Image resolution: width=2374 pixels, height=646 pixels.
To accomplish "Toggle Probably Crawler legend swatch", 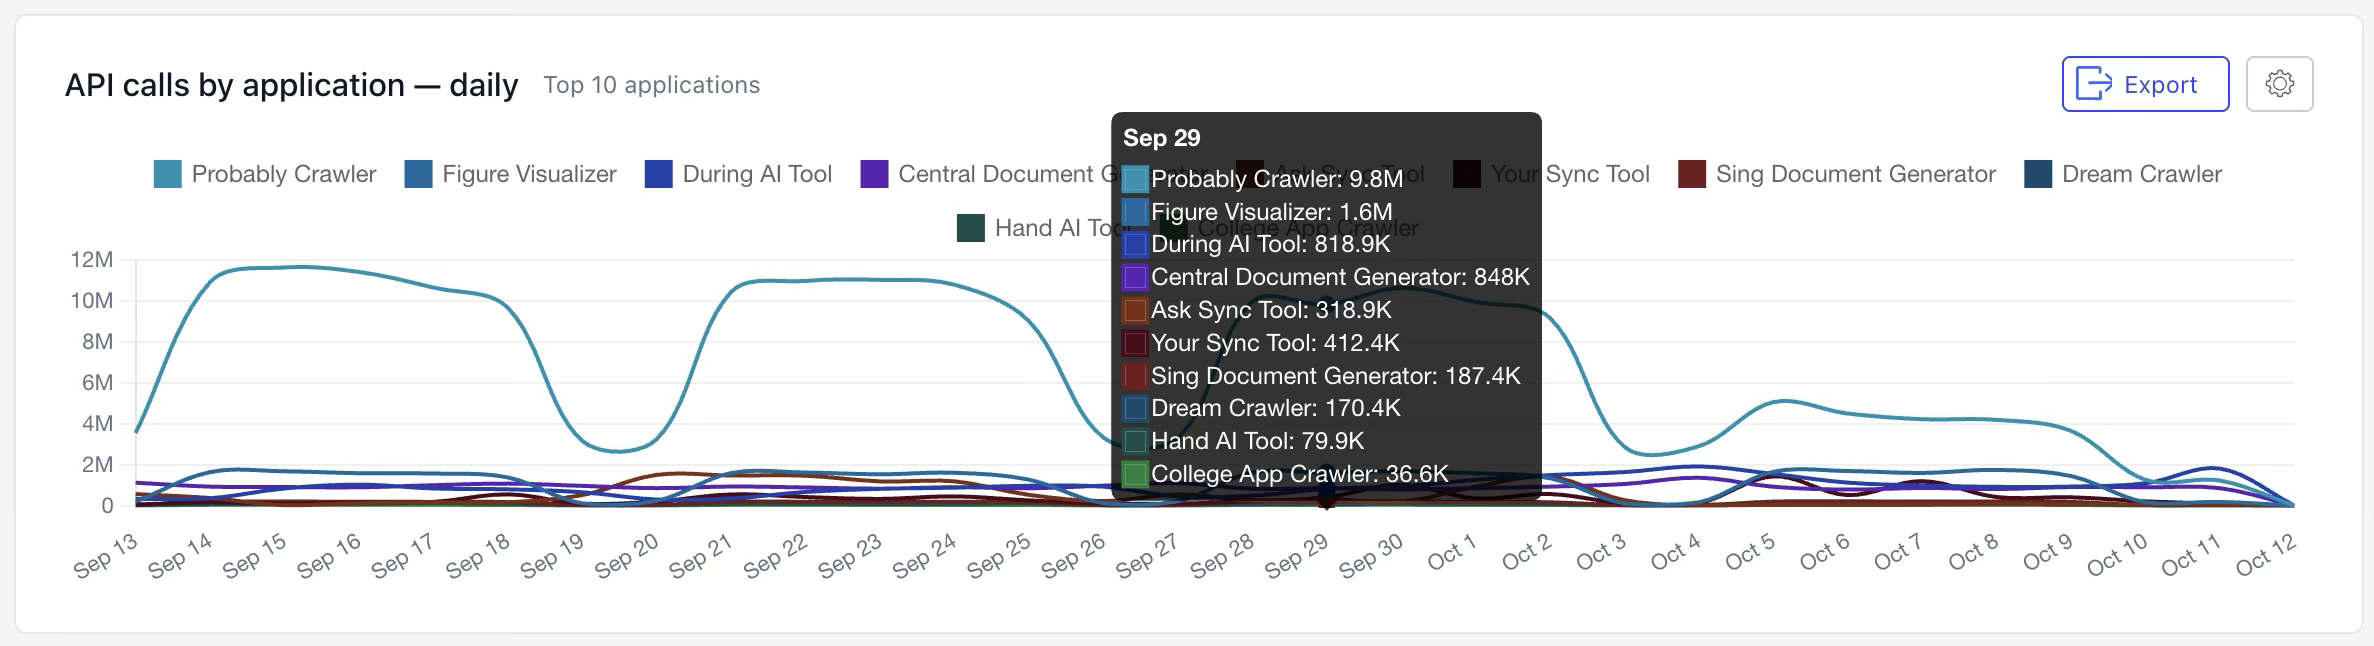I will point(167,174).
